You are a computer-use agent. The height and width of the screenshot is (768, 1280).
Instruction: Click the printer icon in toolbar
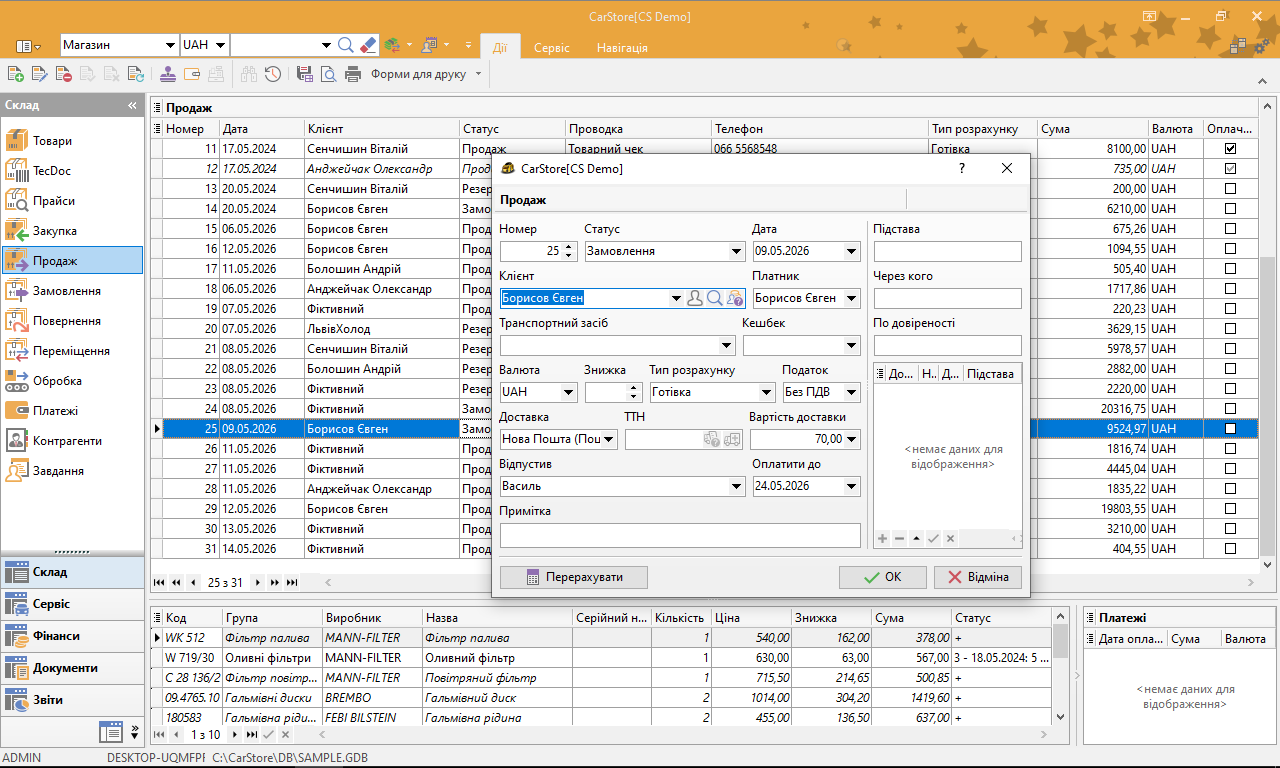(353, 74)
